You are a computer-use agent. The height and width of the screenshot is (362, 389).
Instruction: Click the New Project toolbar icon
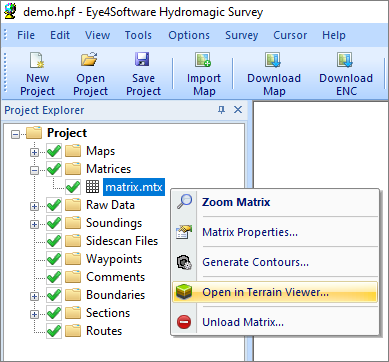pos(36,61)
